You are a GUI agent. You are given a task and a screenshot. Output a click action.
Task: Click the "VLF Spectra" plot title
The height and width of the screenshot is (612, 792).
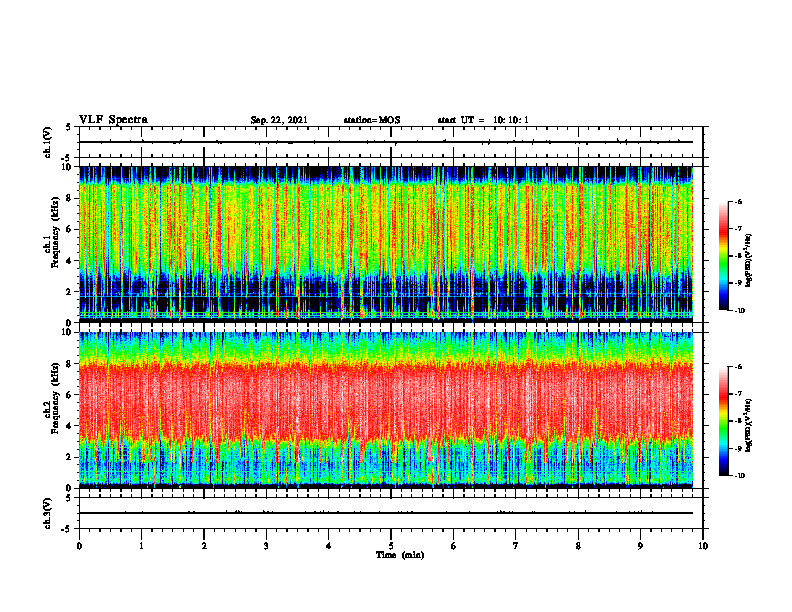click(x=113, y=120)
